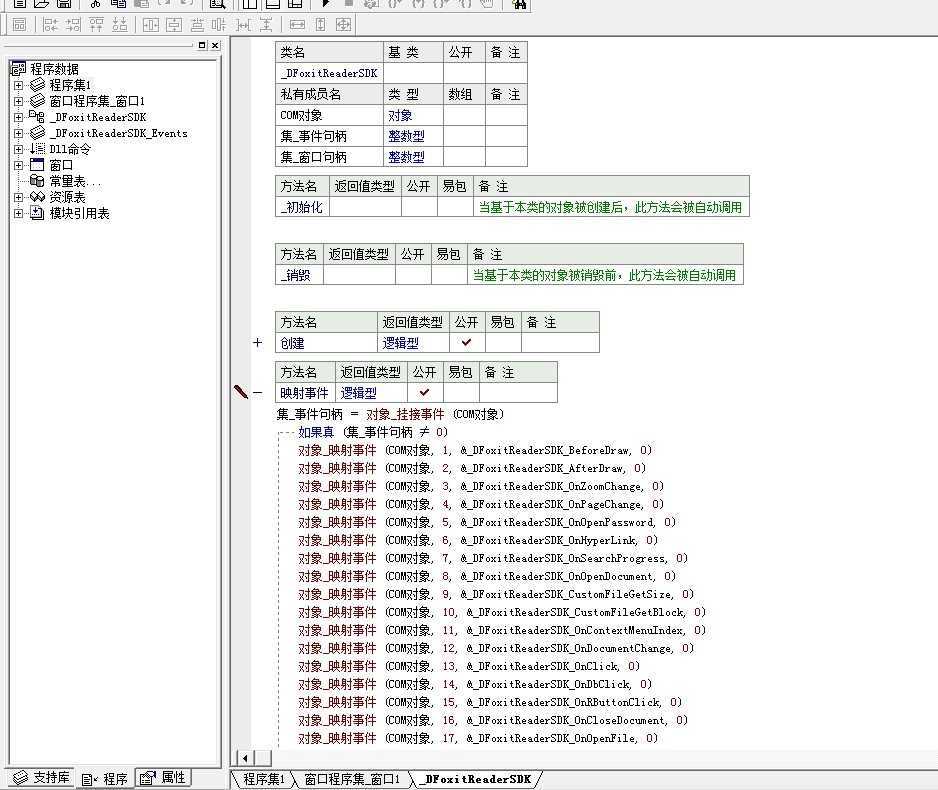Expand the Dll命令 tree node
The height and width of the screenshot is (790, 938).
pos(18,150)
